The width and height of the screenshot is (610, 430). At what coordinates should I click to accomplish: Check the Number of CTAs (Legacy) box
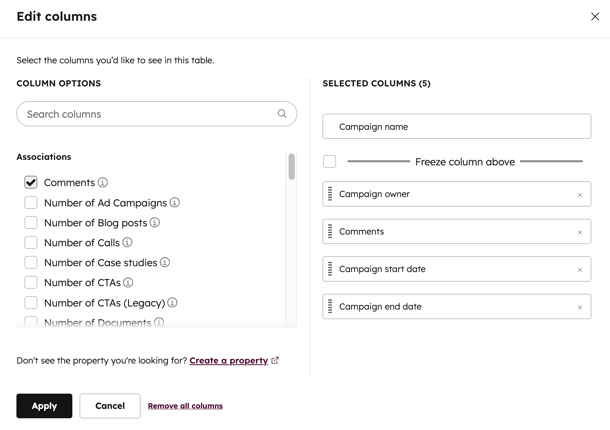coord(31,303)
